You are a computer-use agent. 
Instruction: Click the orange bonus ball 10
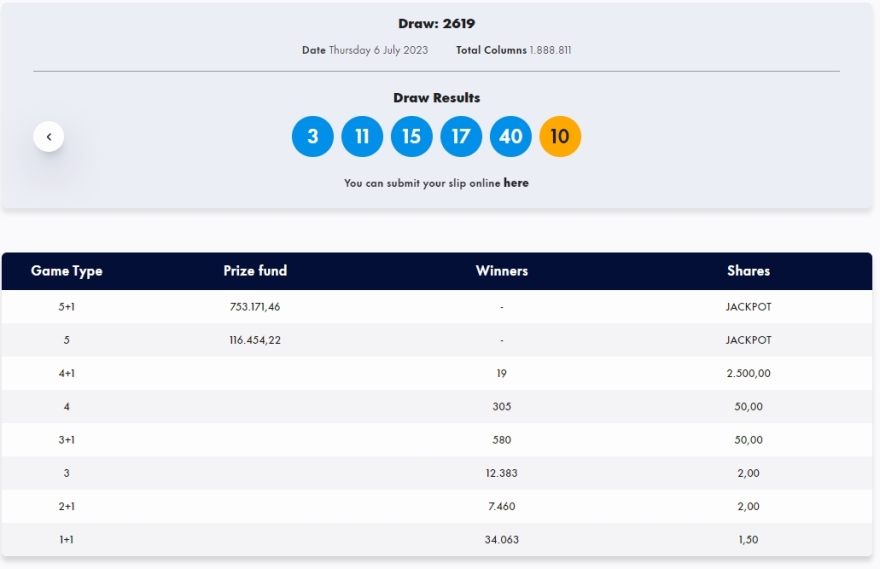560,137
